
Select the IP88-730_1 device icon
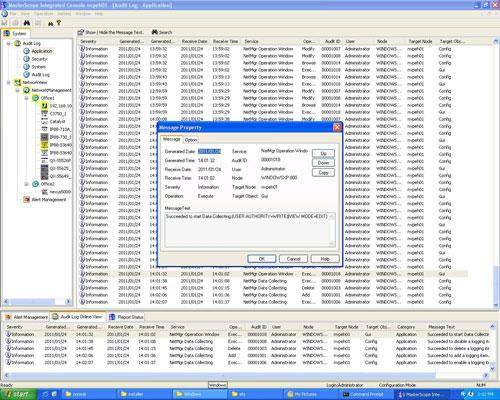tap(44, 137)
